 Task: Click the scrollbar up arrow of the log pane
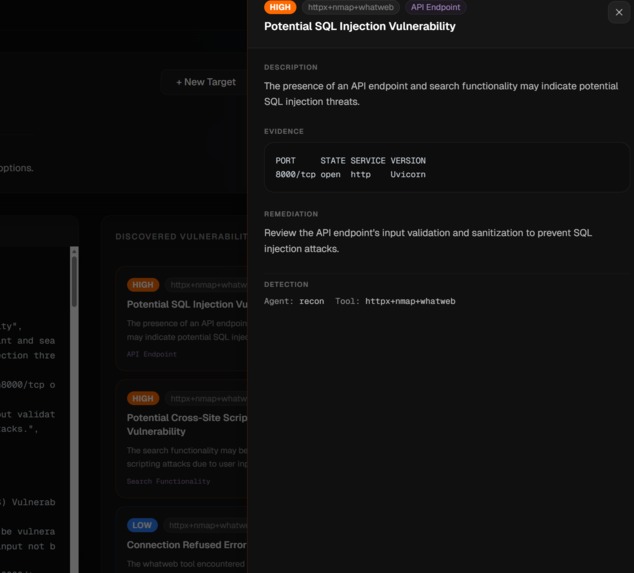[x=74, y=251]
